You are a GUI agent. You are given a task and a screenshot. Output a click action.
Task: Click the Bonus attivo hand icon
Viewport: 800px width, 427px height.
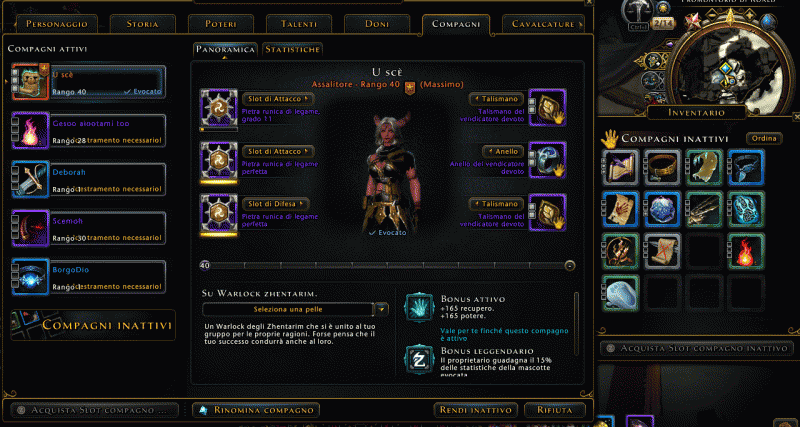coord(419,307)
